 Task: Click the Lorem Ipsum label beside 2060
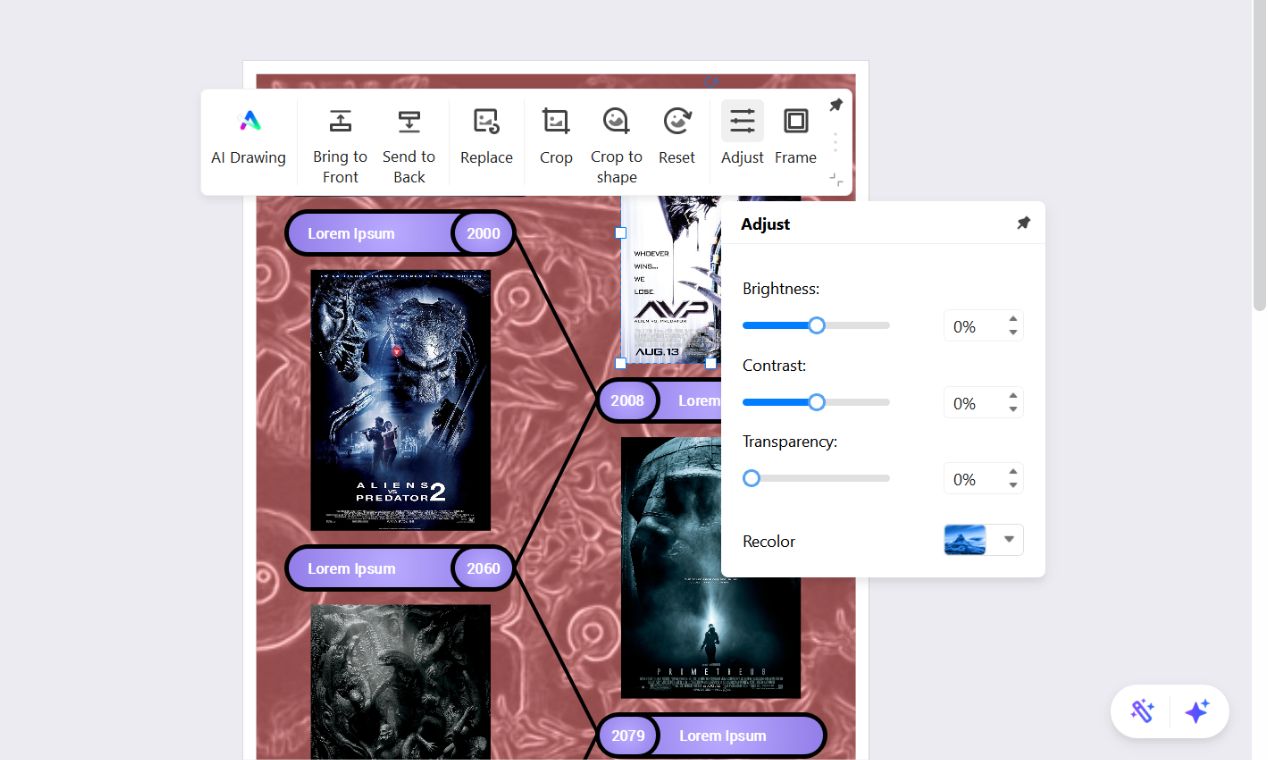click(351, 569)
